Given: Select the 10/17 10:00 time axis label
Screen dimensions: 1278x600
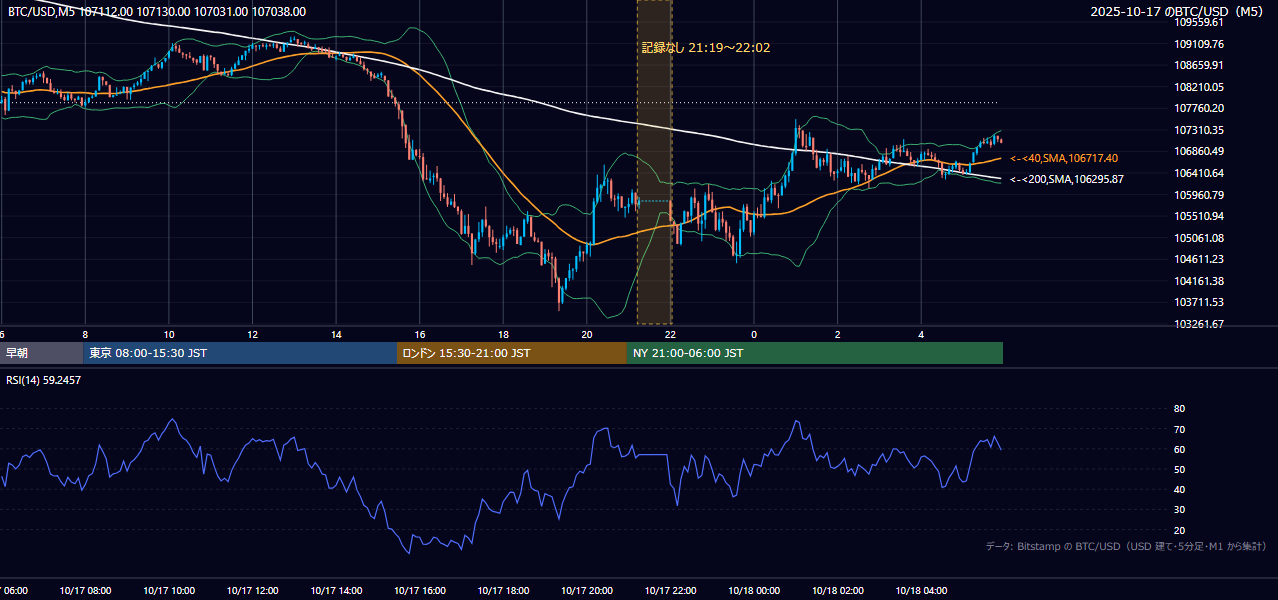Looking at the screenshot, I should pyautogui.click(x=169, y=591).
